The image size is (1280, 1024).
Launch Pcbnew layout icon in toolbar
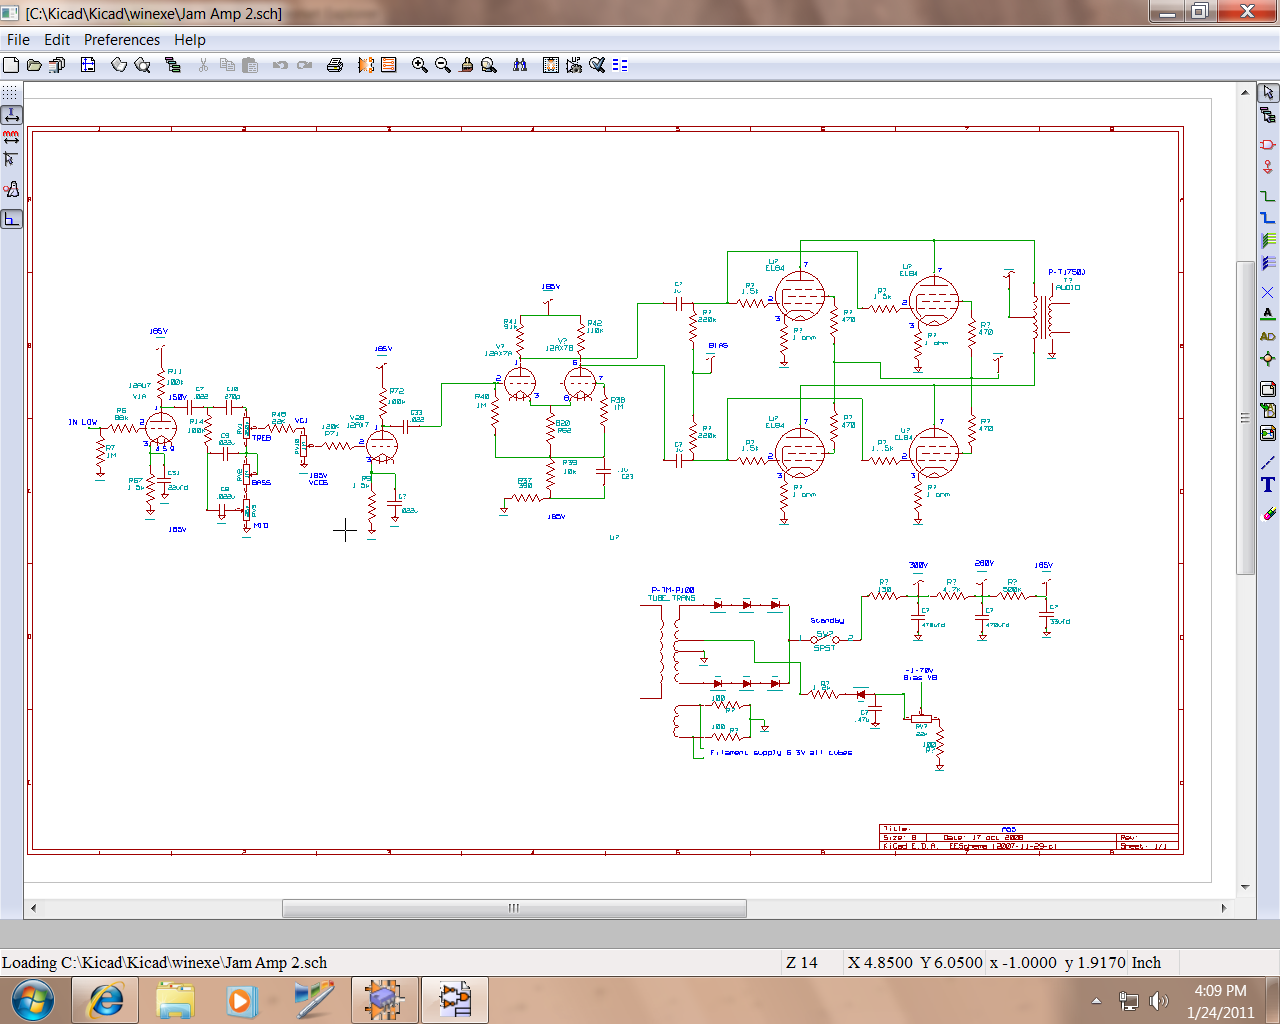click(x=389, y=65)
